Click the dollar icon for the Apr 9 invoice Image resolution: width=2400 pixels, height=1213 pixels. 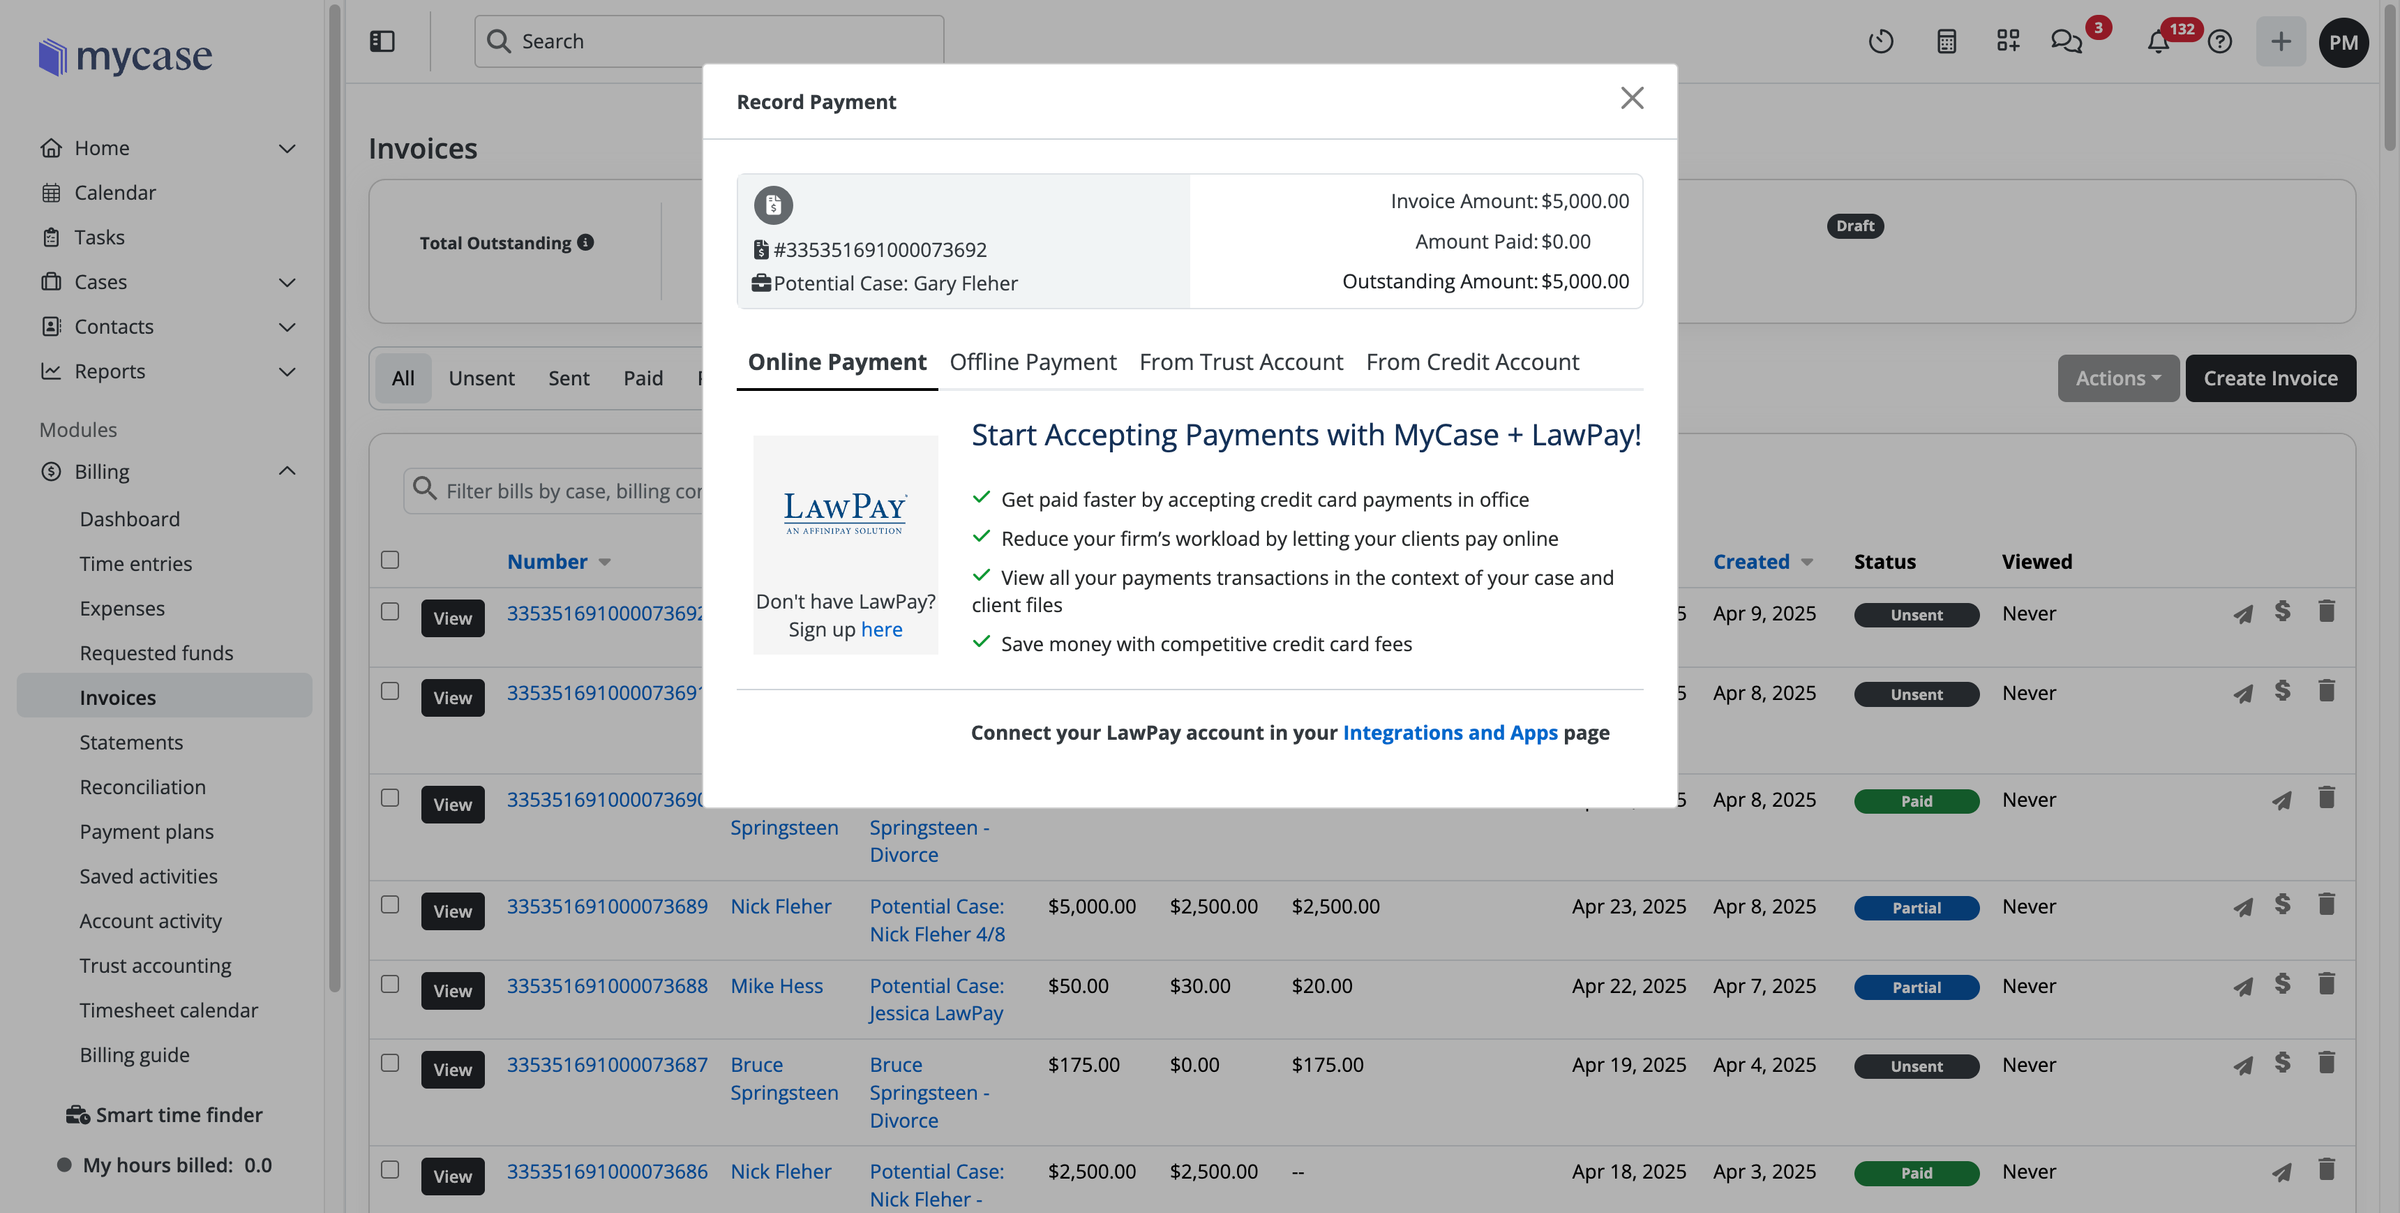point(2282,611)
